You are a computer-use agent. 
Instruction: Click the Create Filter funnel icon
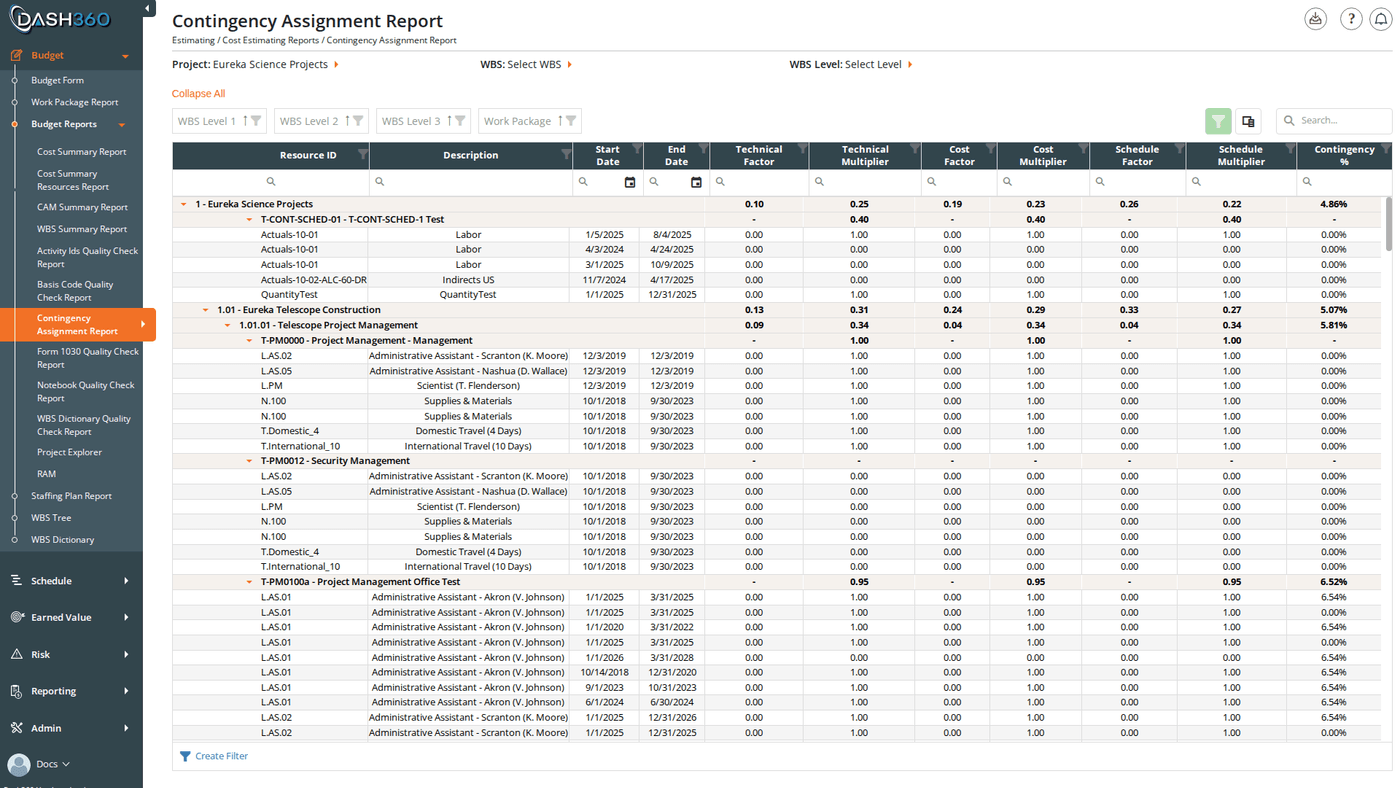click(185, 756)
